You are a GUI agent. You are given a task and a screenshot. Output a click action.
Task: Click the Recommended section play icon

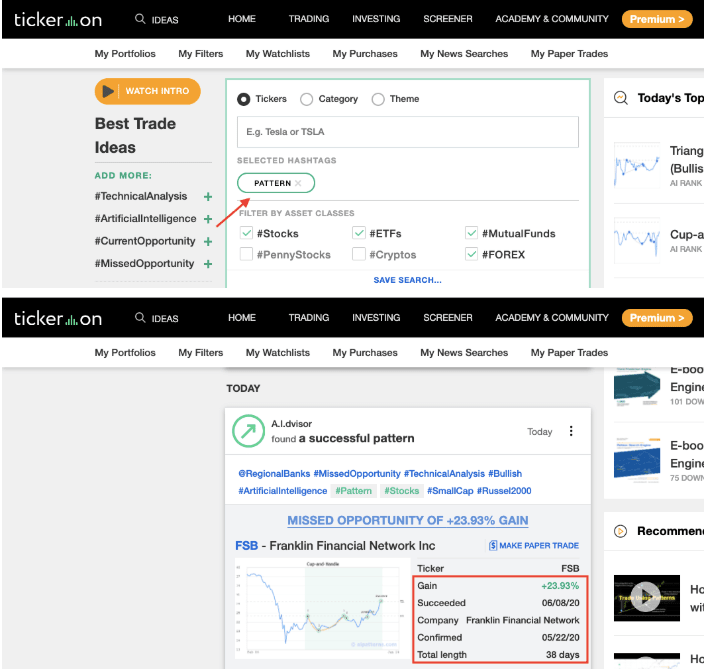pos(621,531)
